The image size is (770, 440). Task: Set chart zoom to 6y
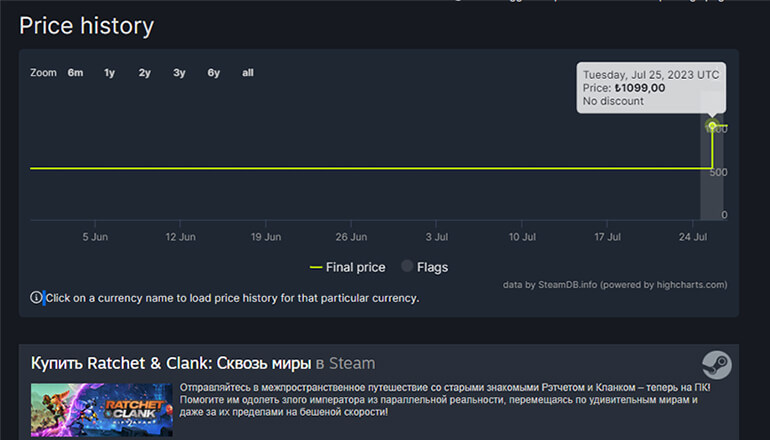[x=214, y=73]
